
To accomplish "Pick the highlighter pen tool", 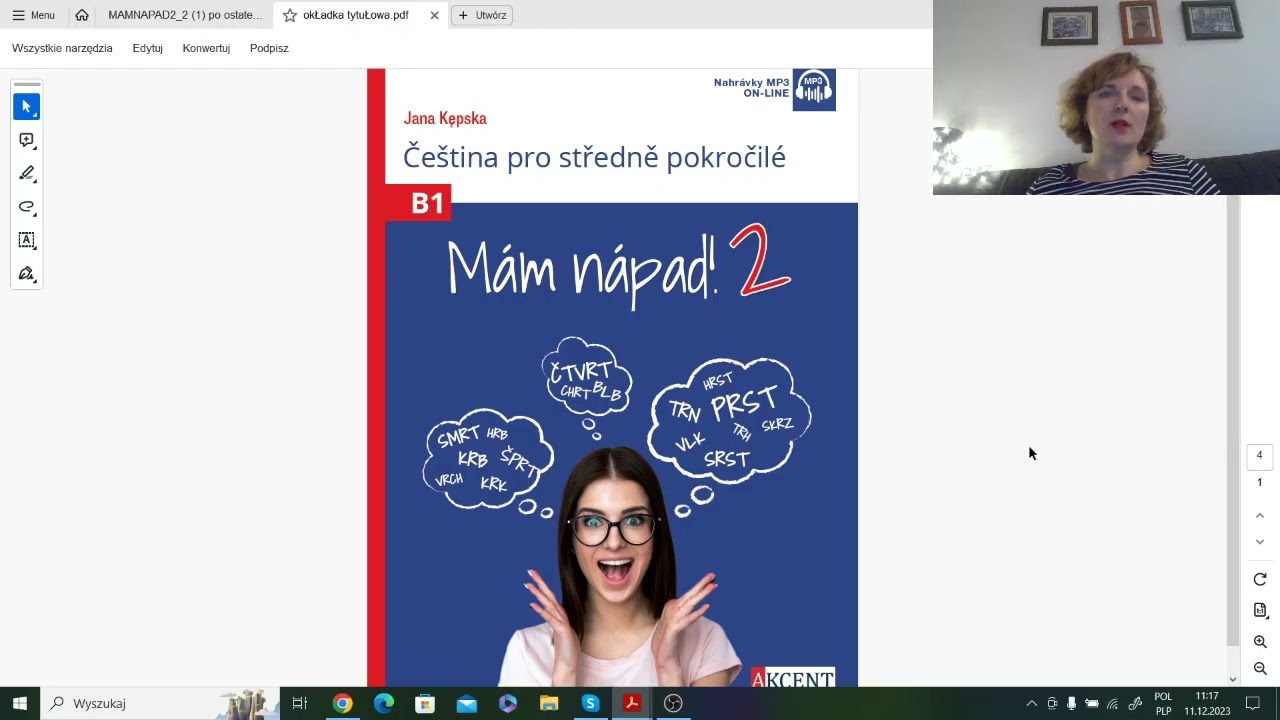I will pos(27,173).
